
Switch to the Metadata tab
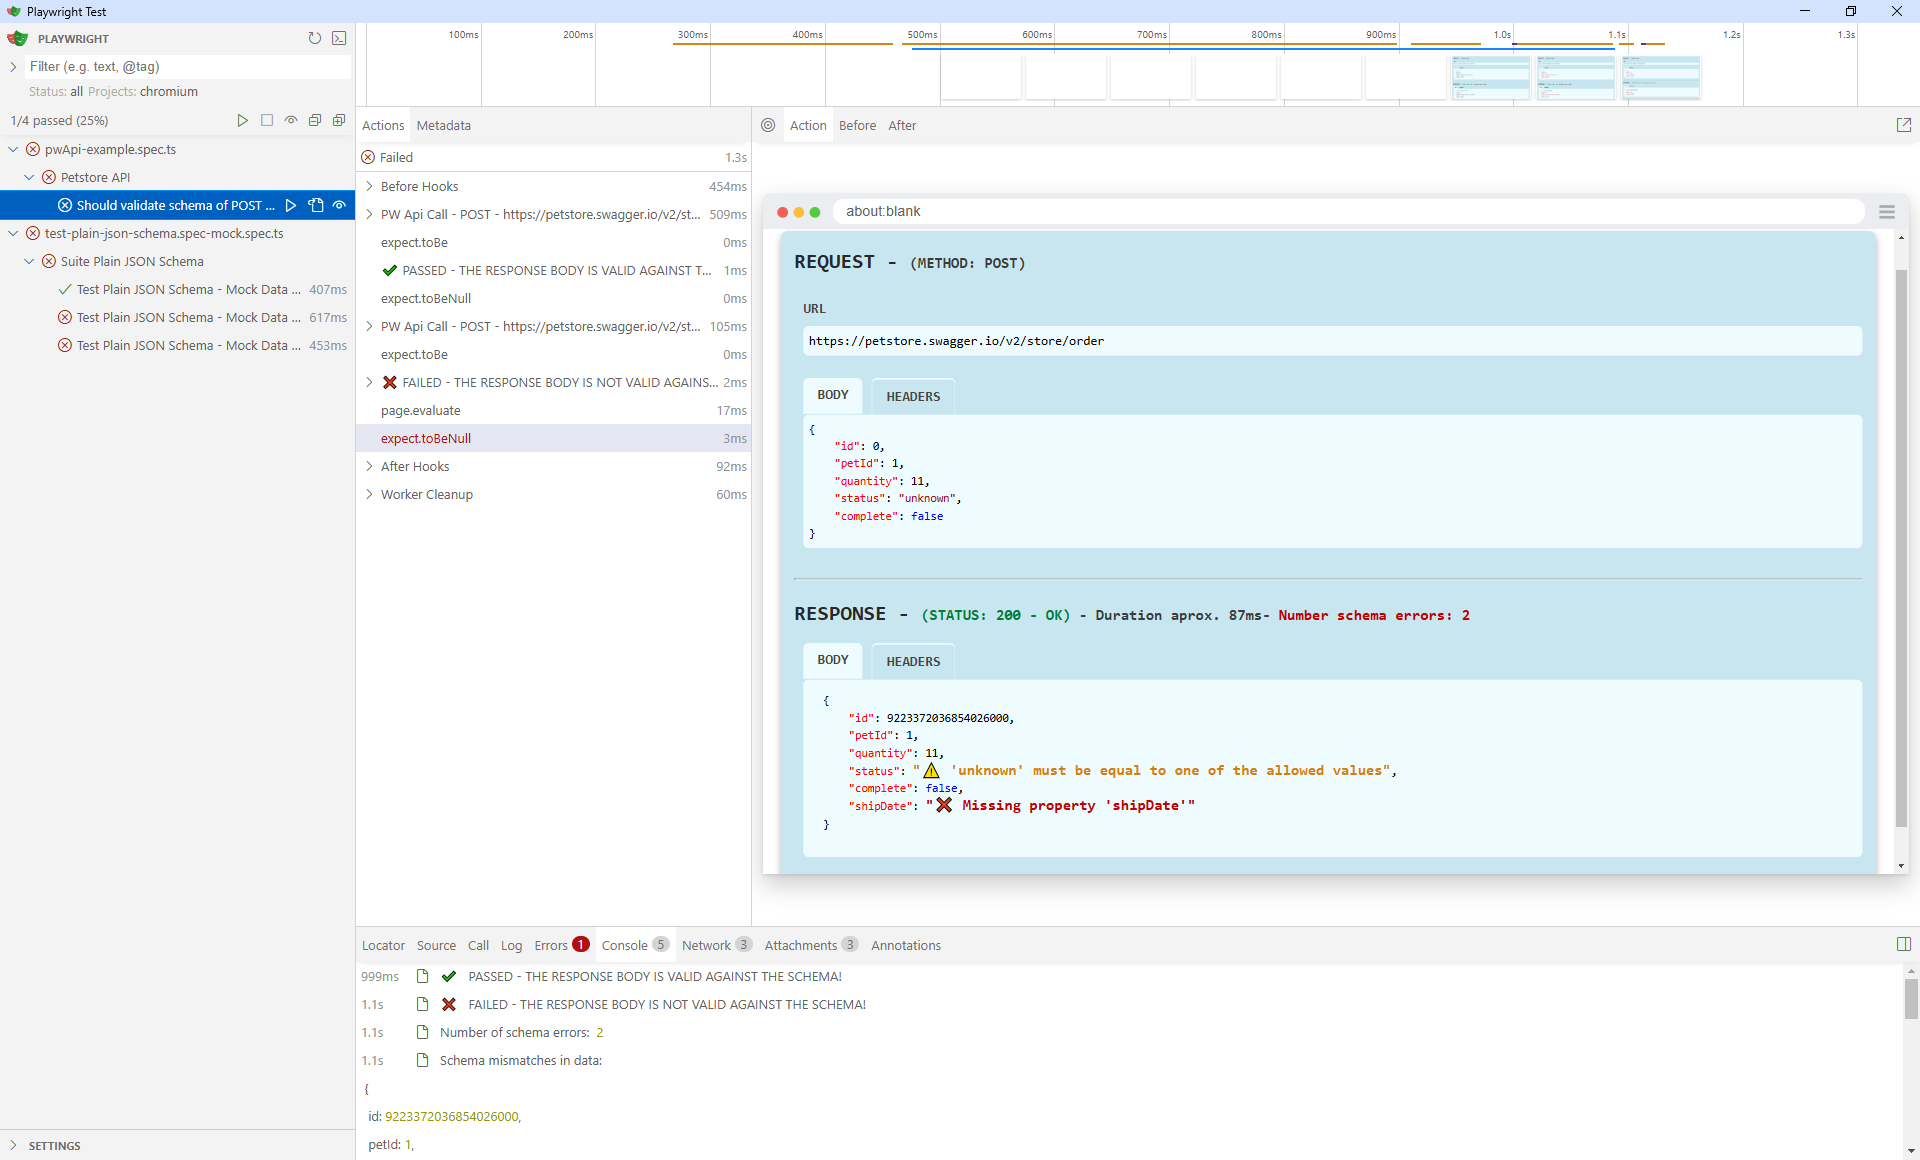(444, 125)
